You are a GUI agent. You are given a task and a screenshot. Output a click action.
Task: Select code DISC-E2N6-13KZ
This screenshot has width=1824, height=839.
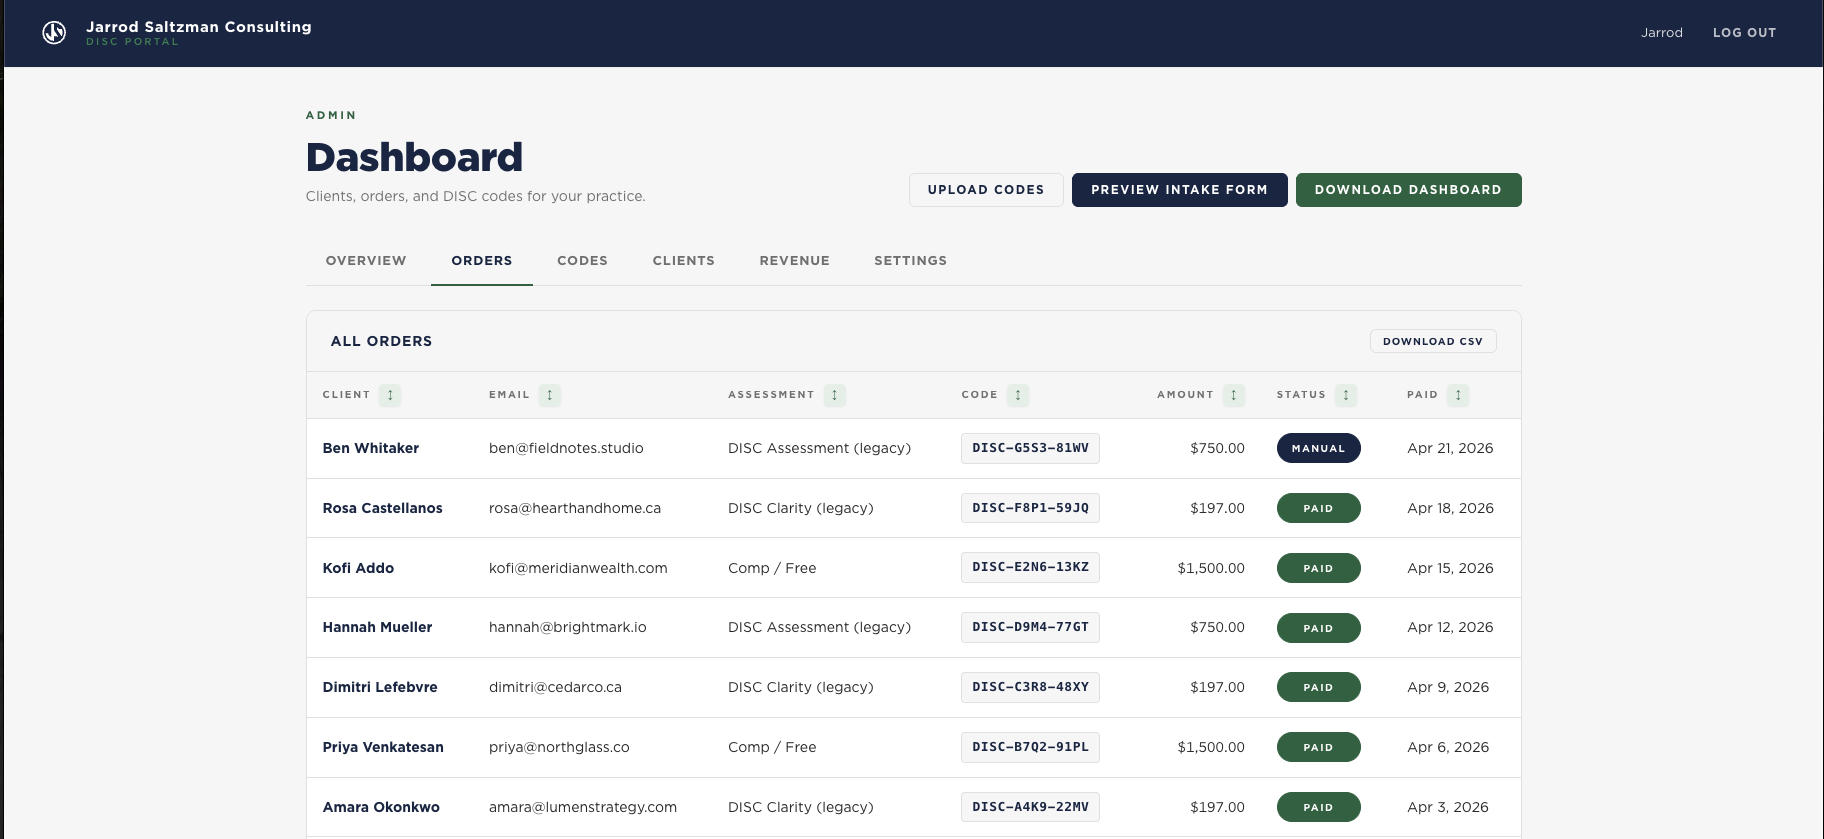[1030, 567]
